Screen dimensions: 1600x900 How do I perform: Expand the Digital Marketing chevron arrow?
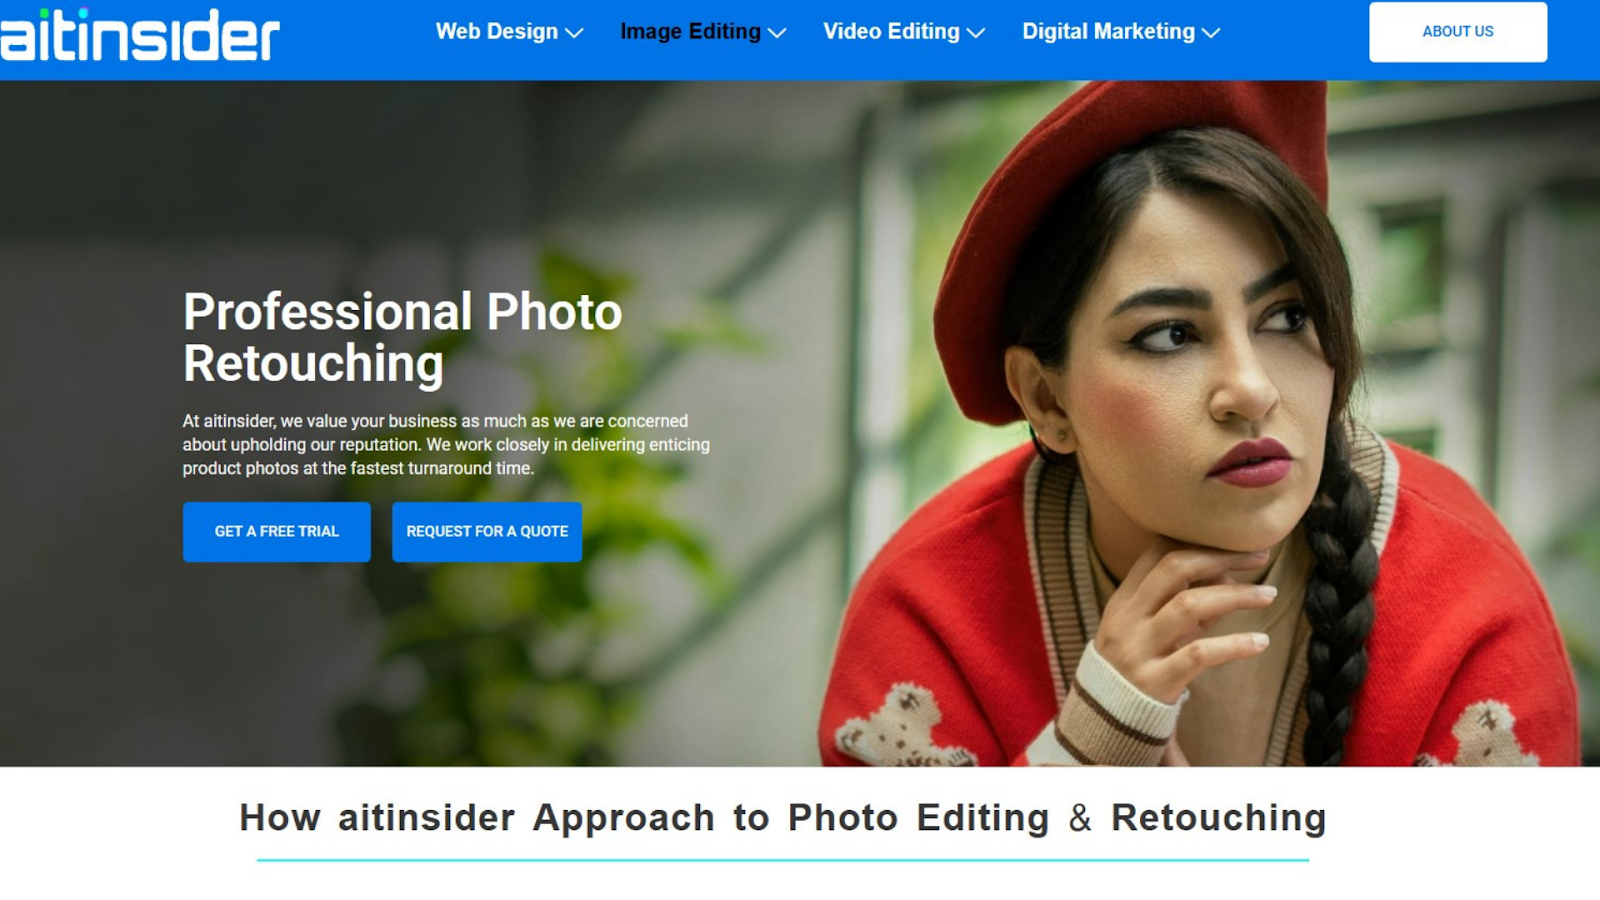pyautogui.click(x=1211, y=33)
